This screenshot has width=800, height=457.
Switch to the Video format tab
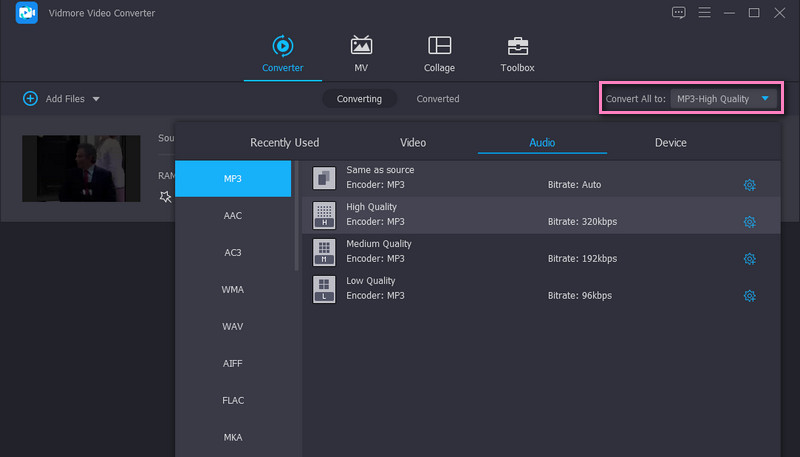click(x=413, y=143)
